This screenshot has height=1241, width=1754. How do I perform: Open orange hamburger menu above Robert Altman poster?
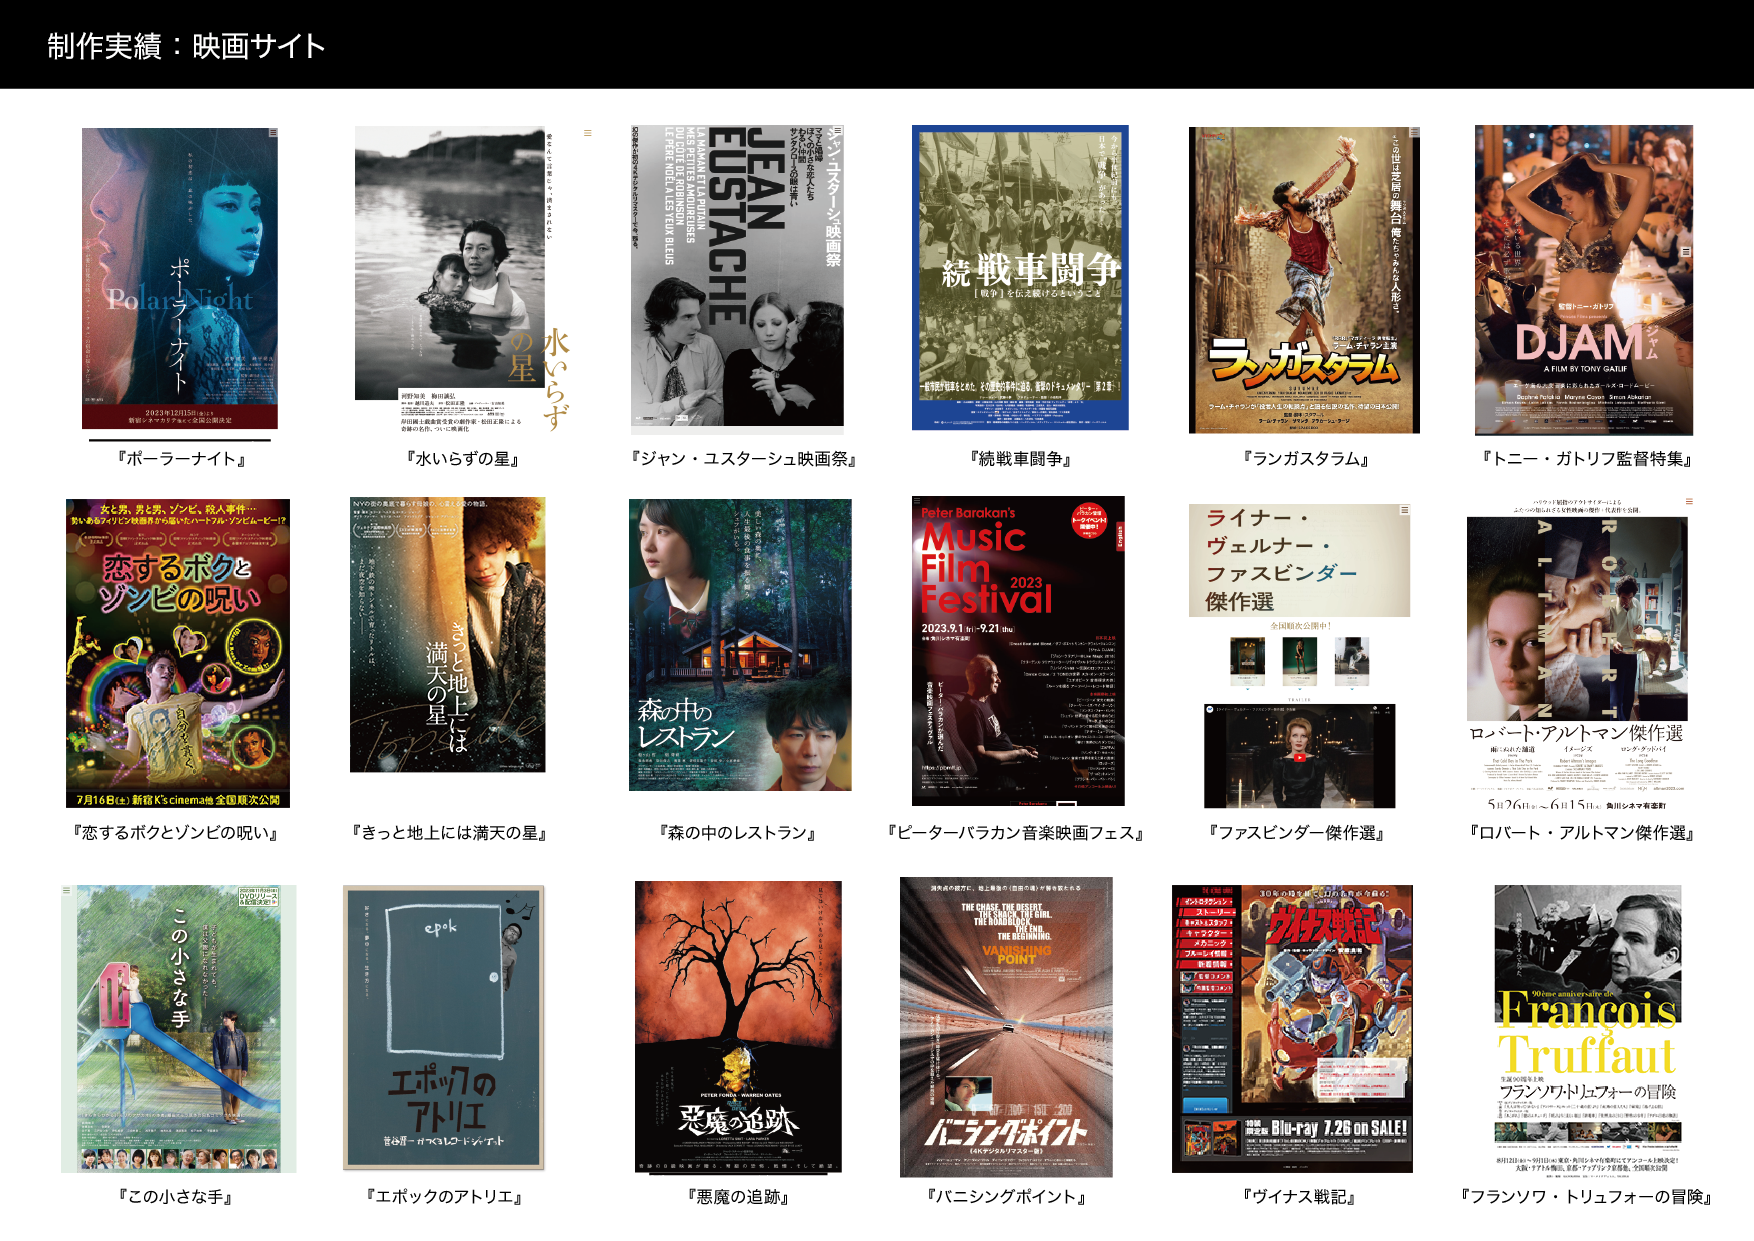(x=1689, y=501)
